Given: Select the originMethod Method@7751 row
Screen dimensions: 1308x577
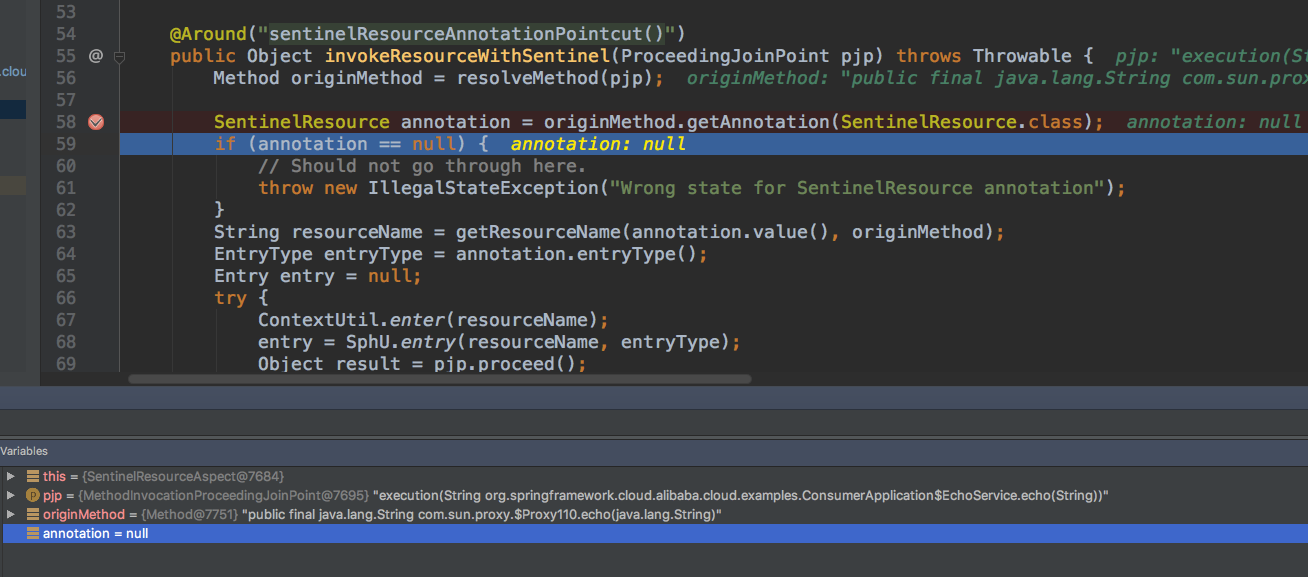Looking at the screenshot, I should tap(654, 515).
